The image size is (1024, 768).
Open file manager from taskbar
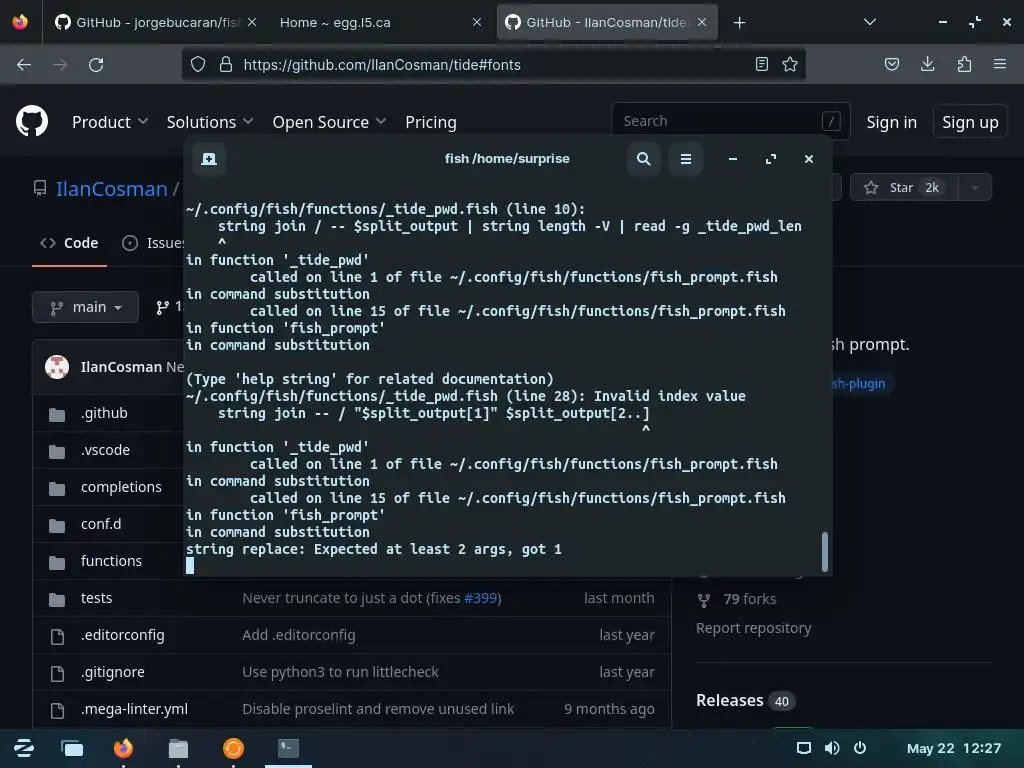tap(178, 748)
